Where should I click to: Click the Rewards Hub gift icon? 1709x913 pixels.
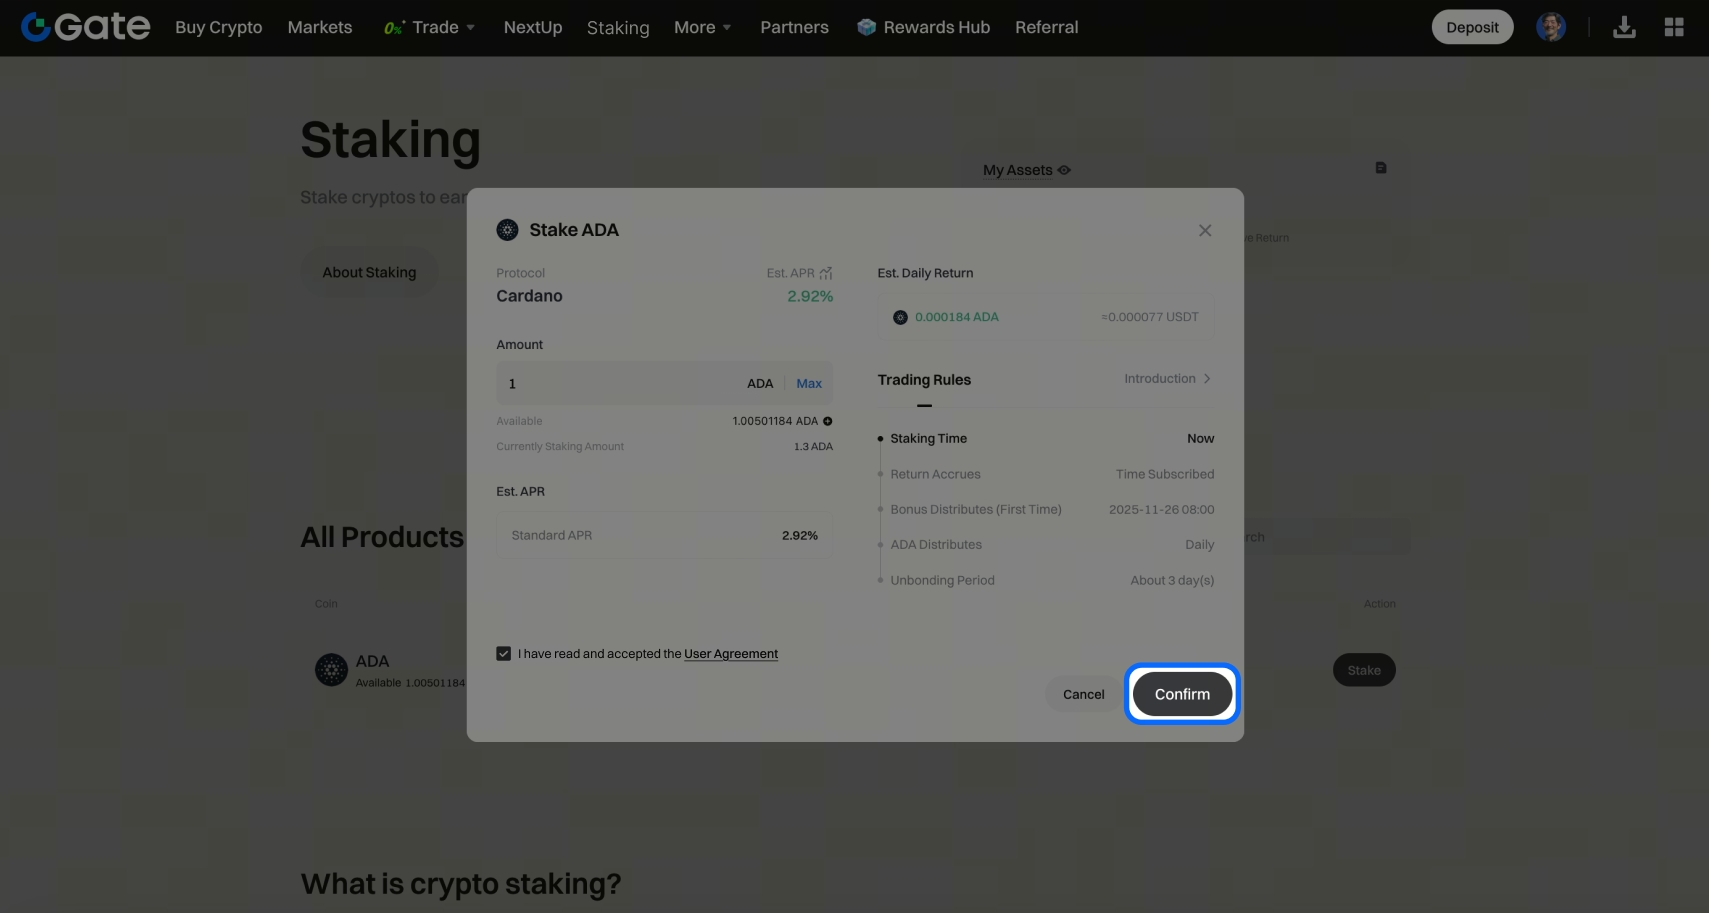[x=866, y=27]
